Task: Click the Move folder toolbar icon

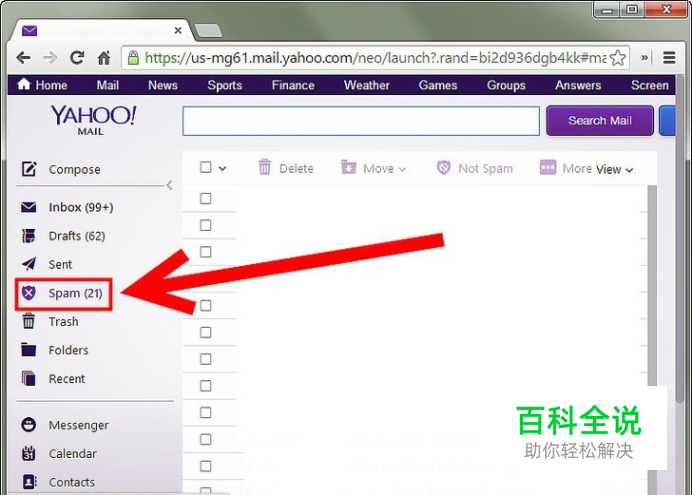Action: click(349, 167)
